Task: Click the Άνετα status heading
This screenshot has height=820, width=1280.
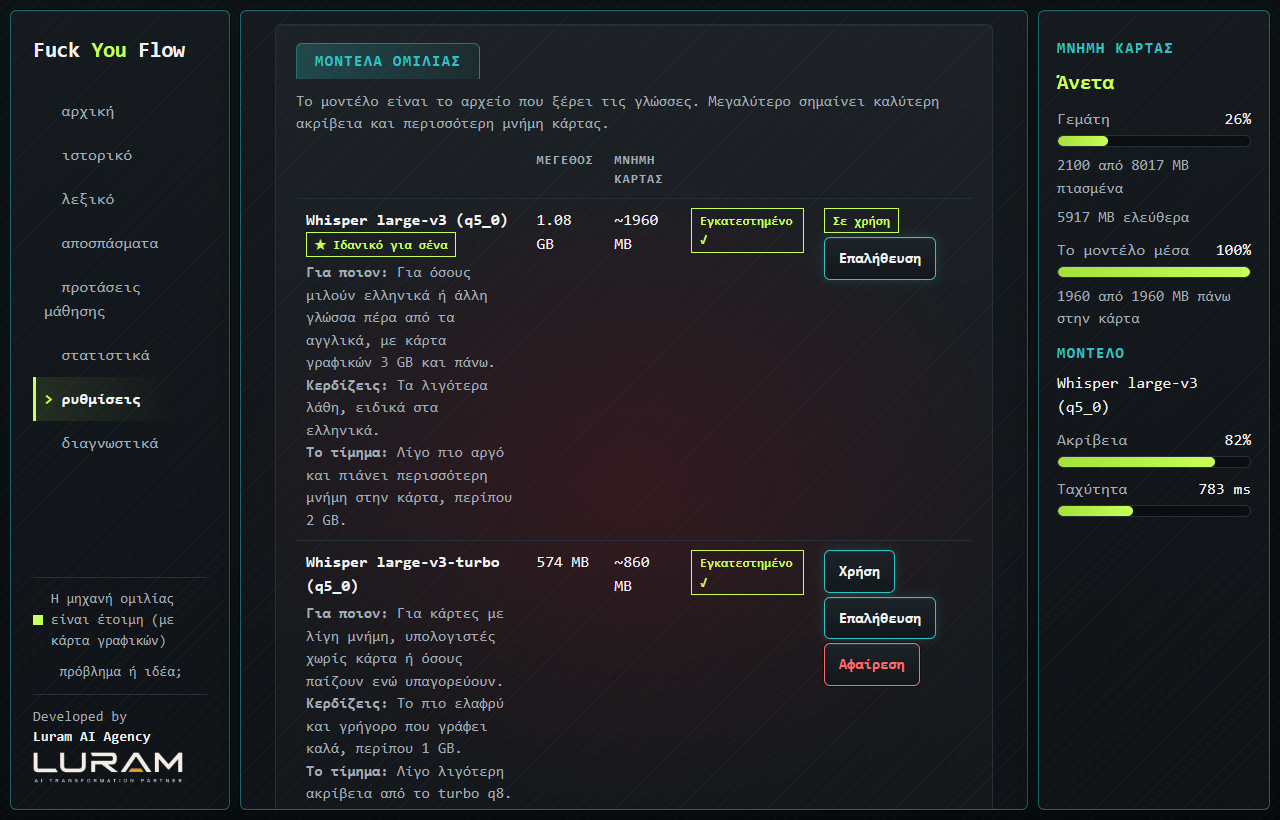Action: 1085,83
